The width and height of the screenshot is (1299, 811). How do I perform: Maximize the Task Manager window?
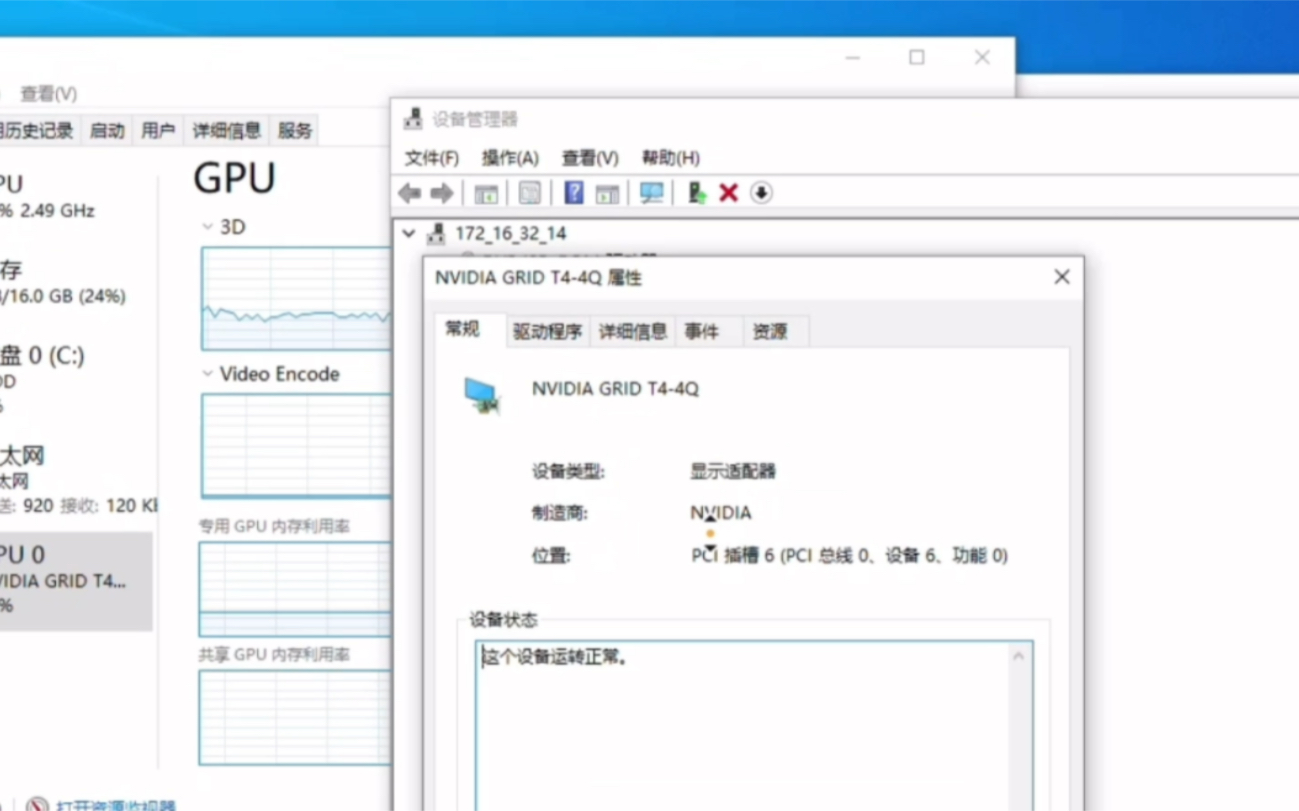917,58
